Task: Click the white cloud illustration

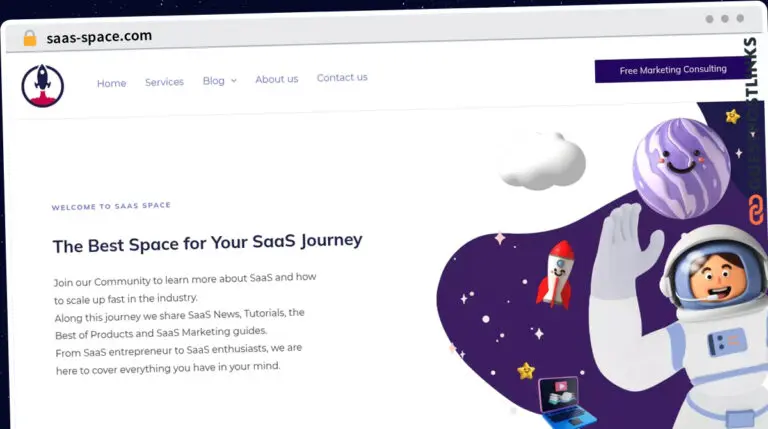Action: (x=543, y=161)
